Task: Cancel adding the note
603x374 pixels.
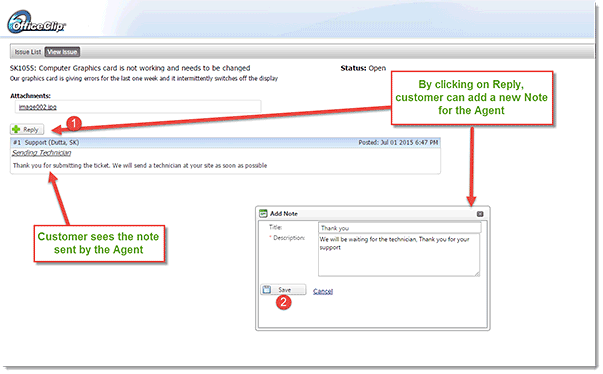Action: [x=323, y=291]
